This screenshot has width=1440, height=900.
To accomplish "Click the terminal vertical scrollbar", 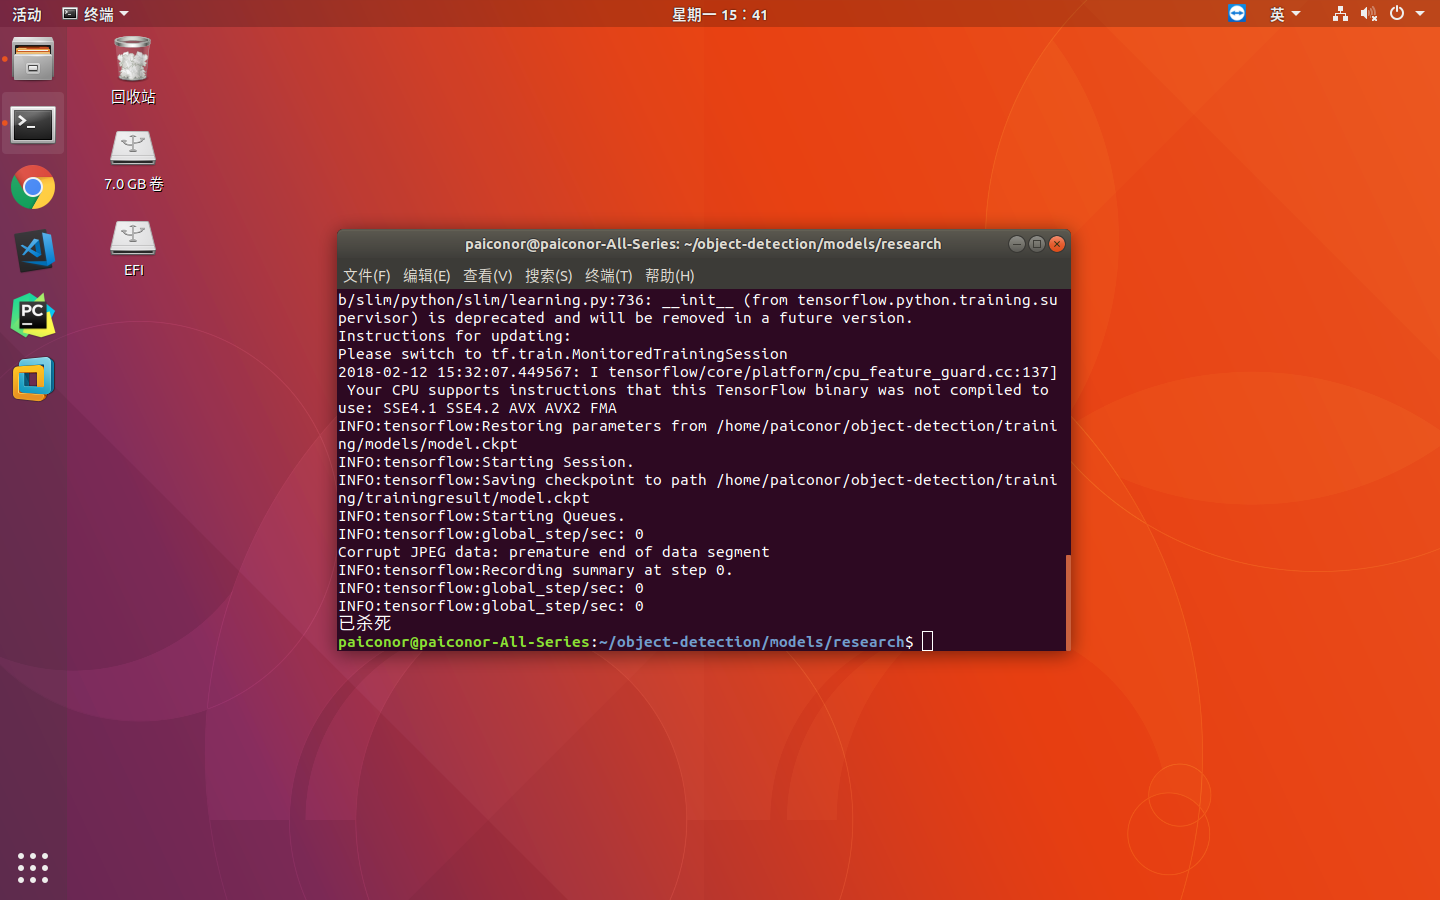I will pos(1067,602).
